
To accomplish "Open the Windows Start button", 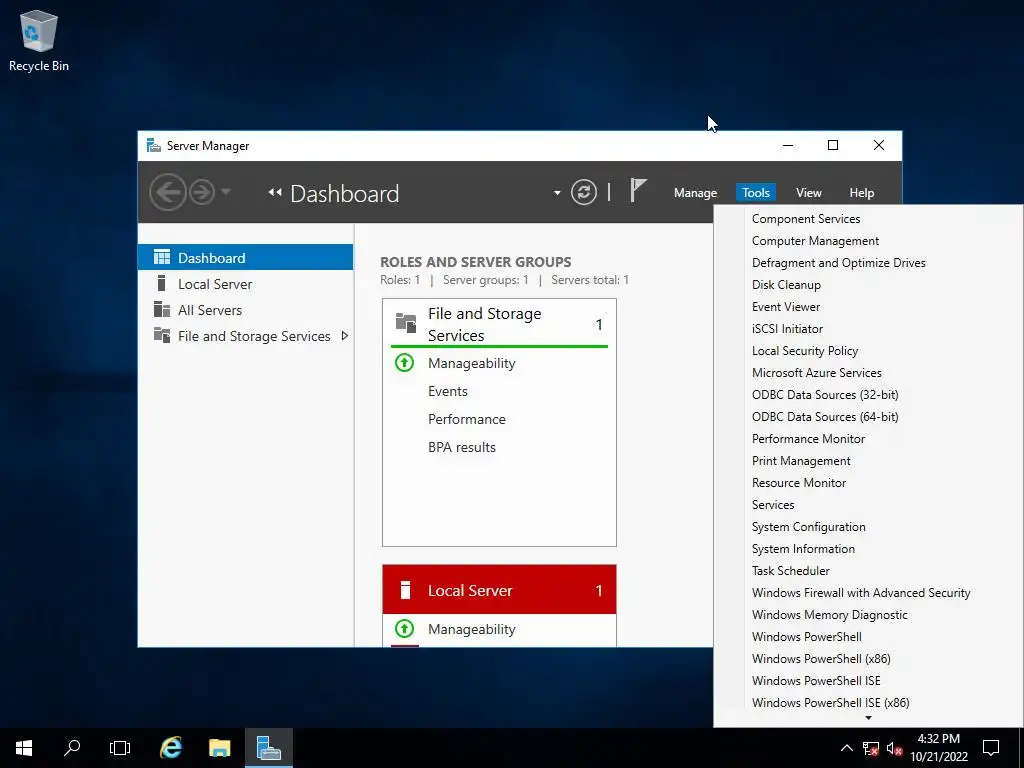I will point(24,748).
